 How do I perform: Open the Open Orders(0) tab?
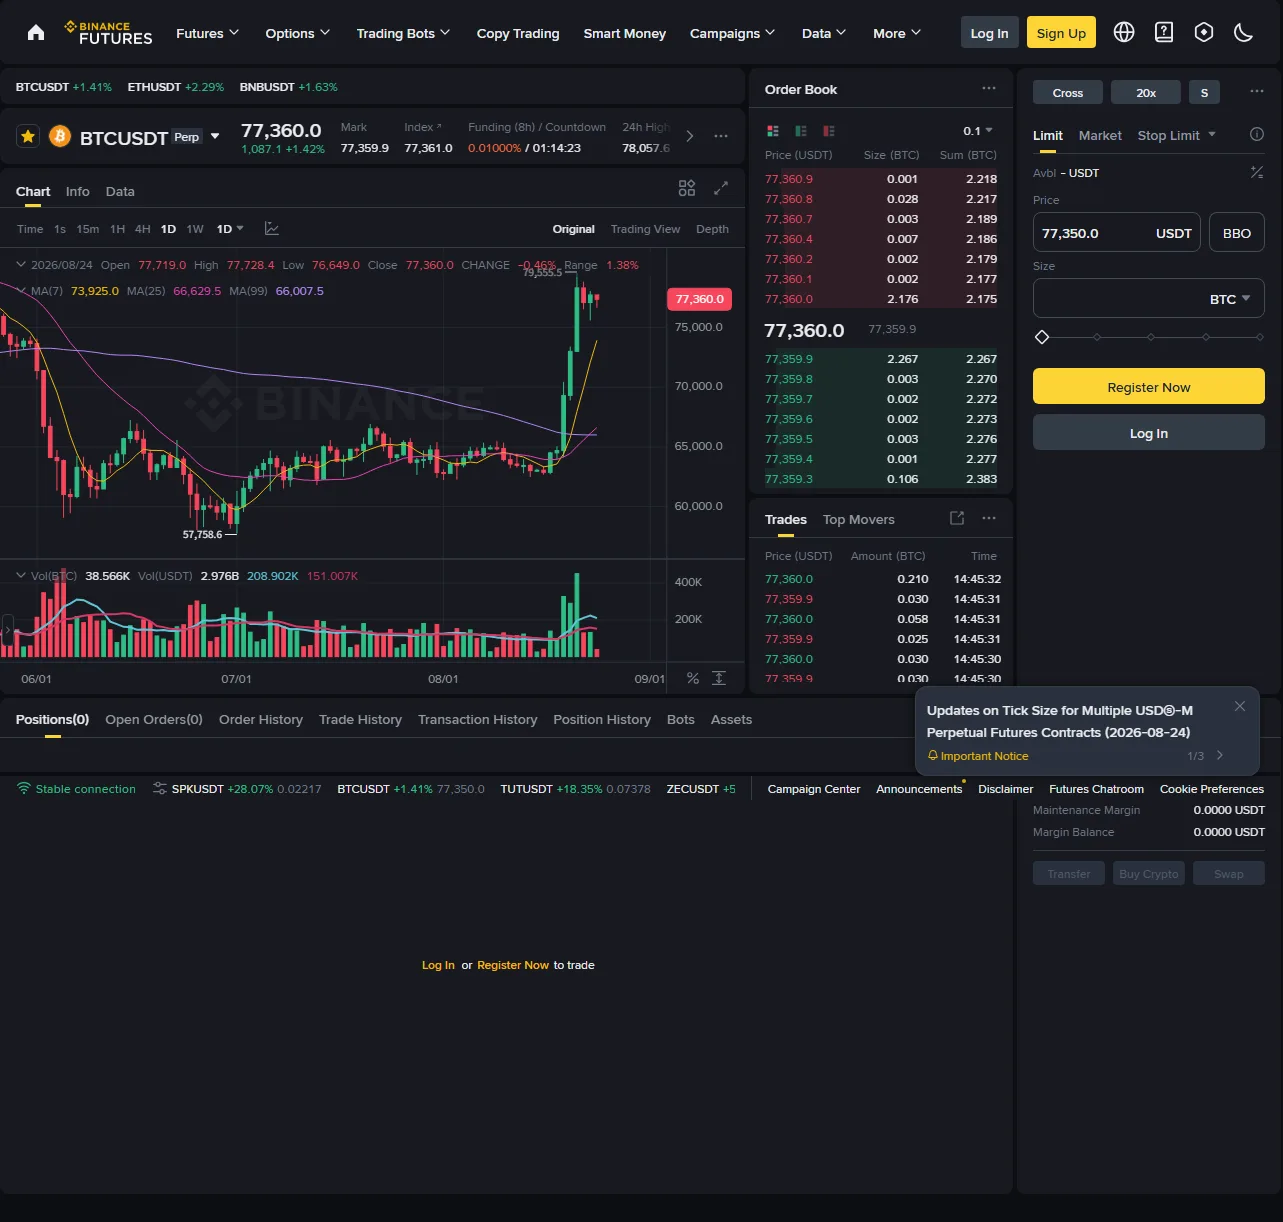(154, 719)
